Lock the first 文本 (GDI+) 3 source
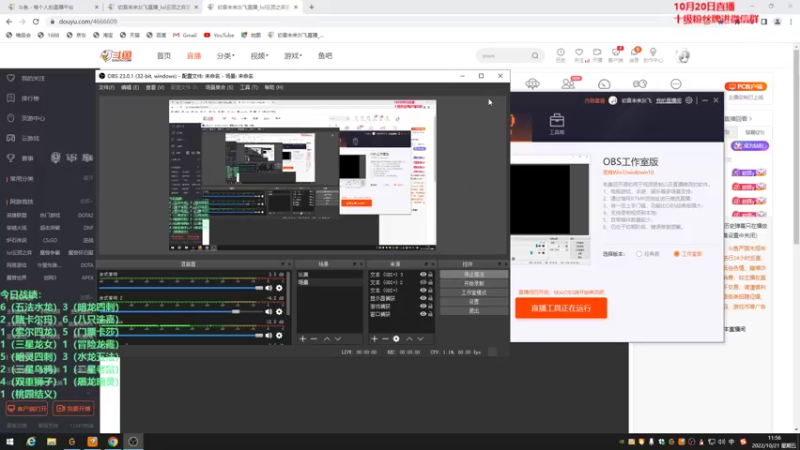This screenshot has height=450, width=800. [431, 274]
